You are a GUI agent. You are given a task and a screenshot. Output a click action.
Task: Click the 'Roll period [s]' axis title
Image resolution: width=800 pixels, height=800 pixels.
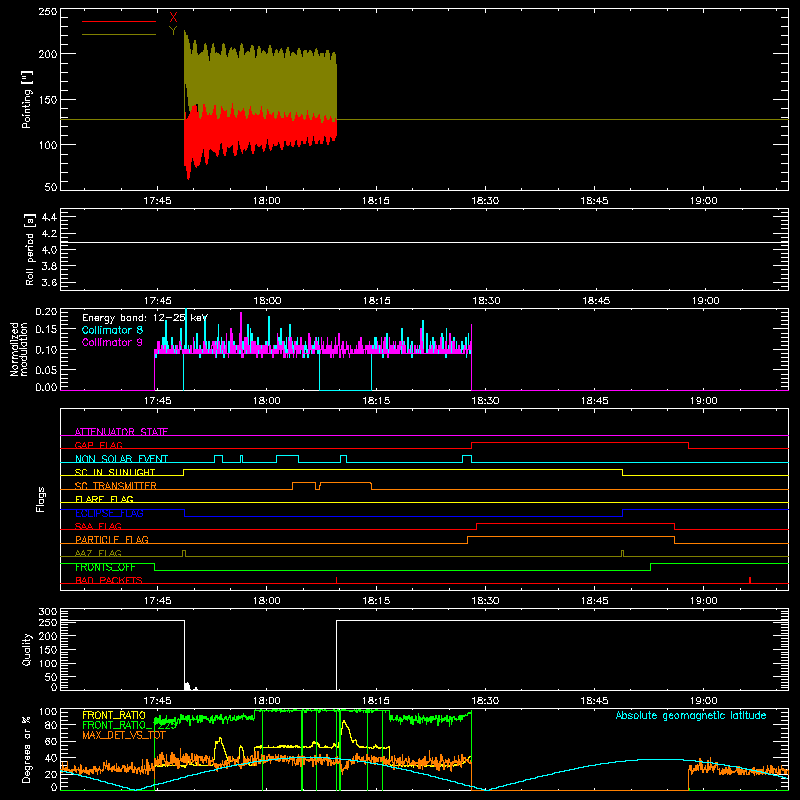29,249
